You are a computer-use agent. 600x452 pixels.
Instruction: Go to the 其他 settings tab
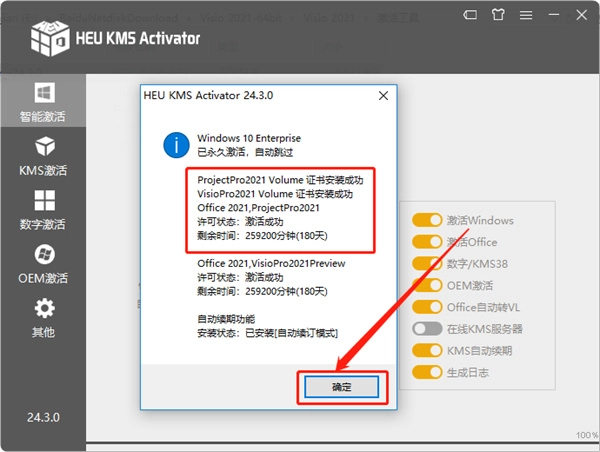tap(43, 318)
